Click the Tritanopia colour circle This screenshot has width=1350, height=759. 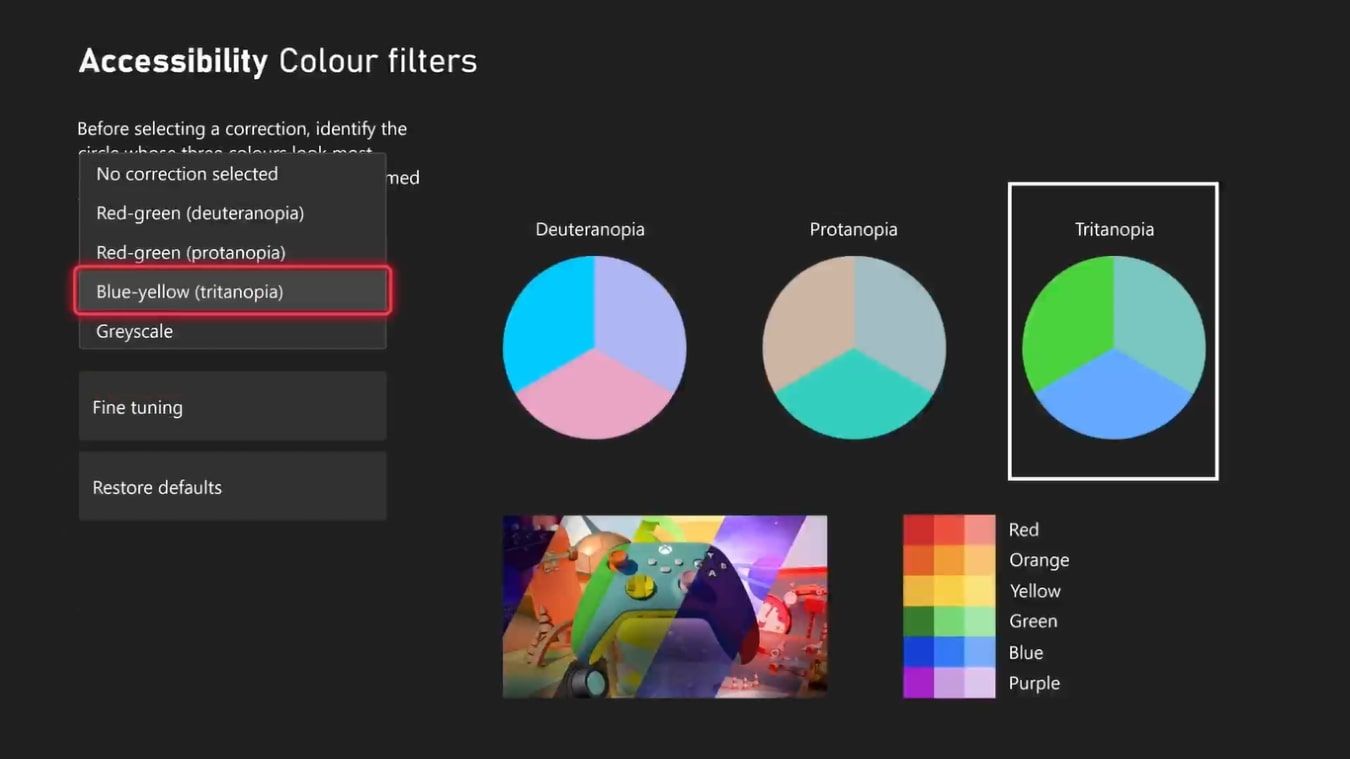(x=1113, y=347)
